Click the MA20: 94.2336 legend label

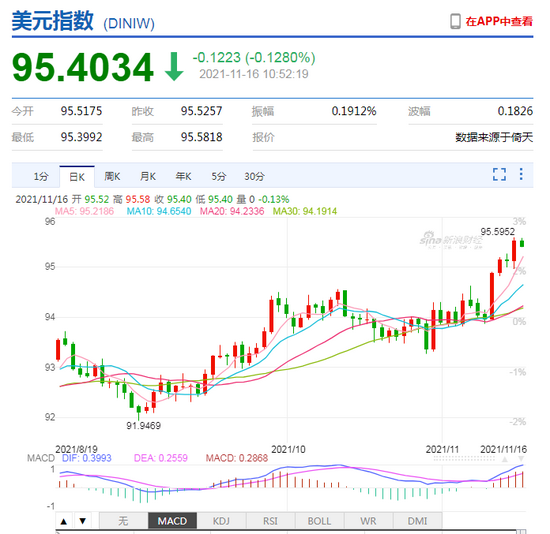pyautogui.click(x=232, y=211)
